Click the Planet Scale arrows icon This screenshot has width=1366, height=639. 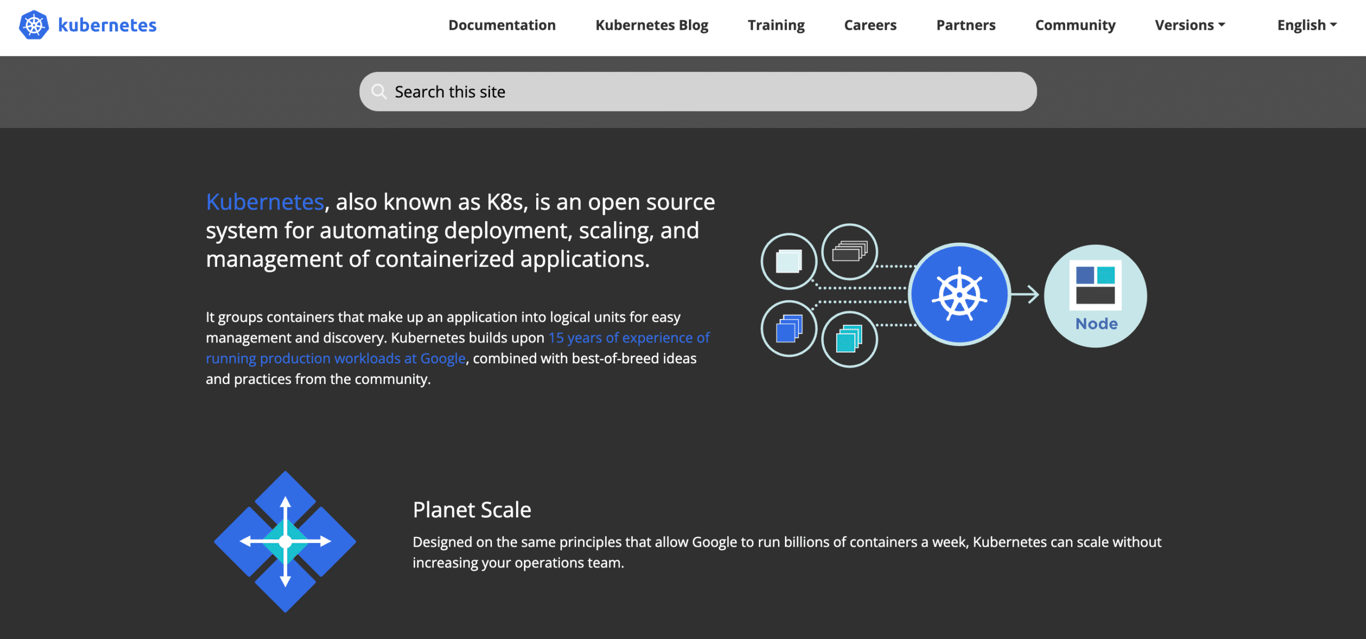tap(285, 541)
